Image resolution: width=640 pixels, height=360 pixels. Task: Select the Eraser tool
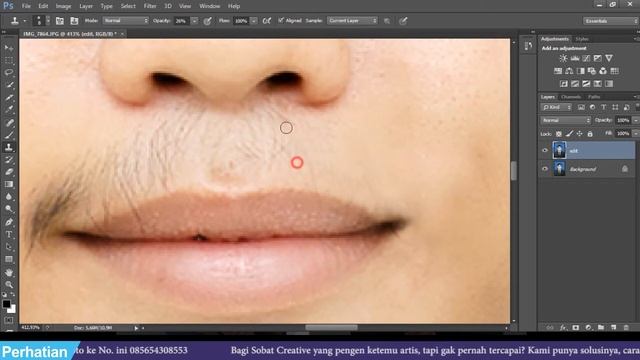[9, 172]
